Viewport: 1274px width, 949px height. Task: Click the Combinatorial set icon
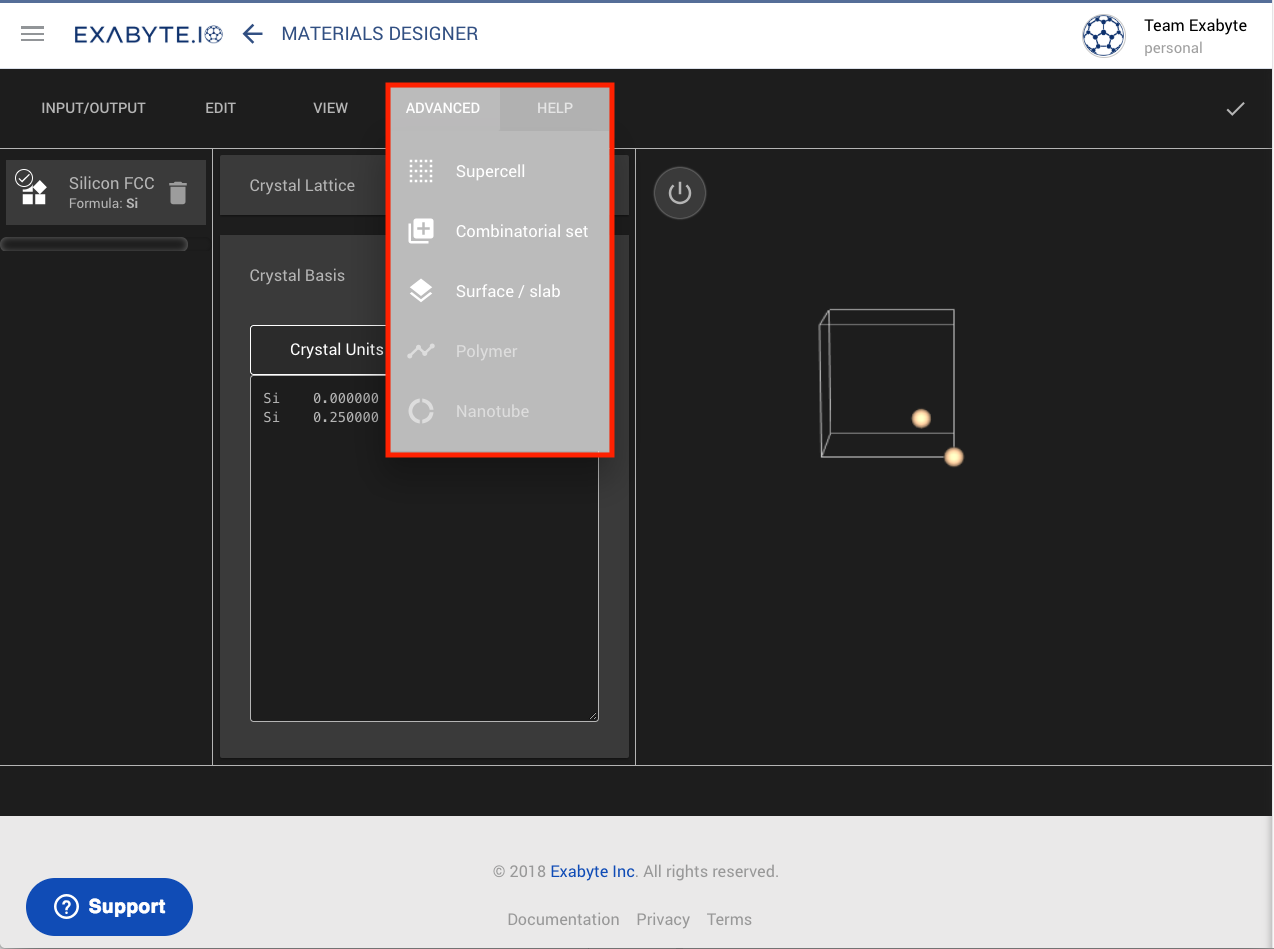421,231
